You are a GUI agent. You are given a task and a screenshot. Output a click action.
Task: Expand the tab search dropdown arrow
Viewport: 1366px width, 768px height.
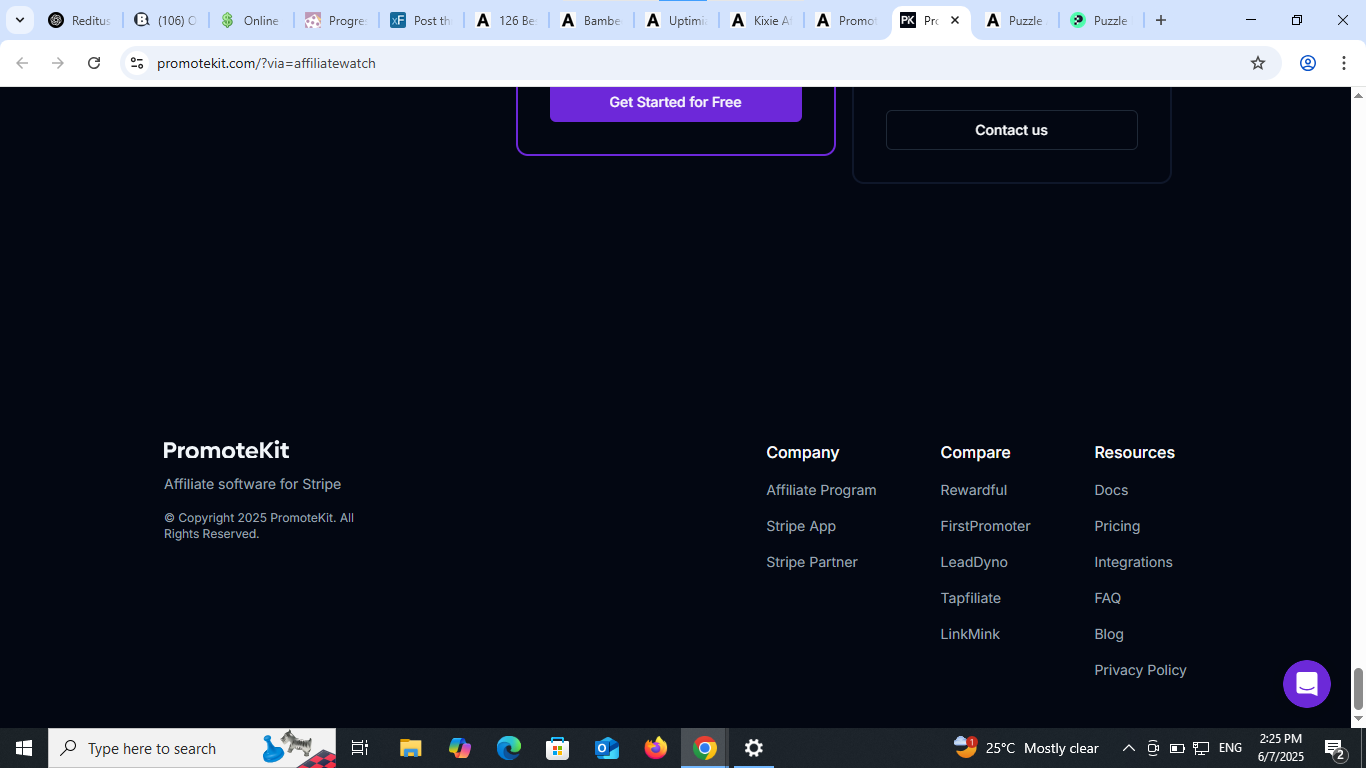pos(19,20)
